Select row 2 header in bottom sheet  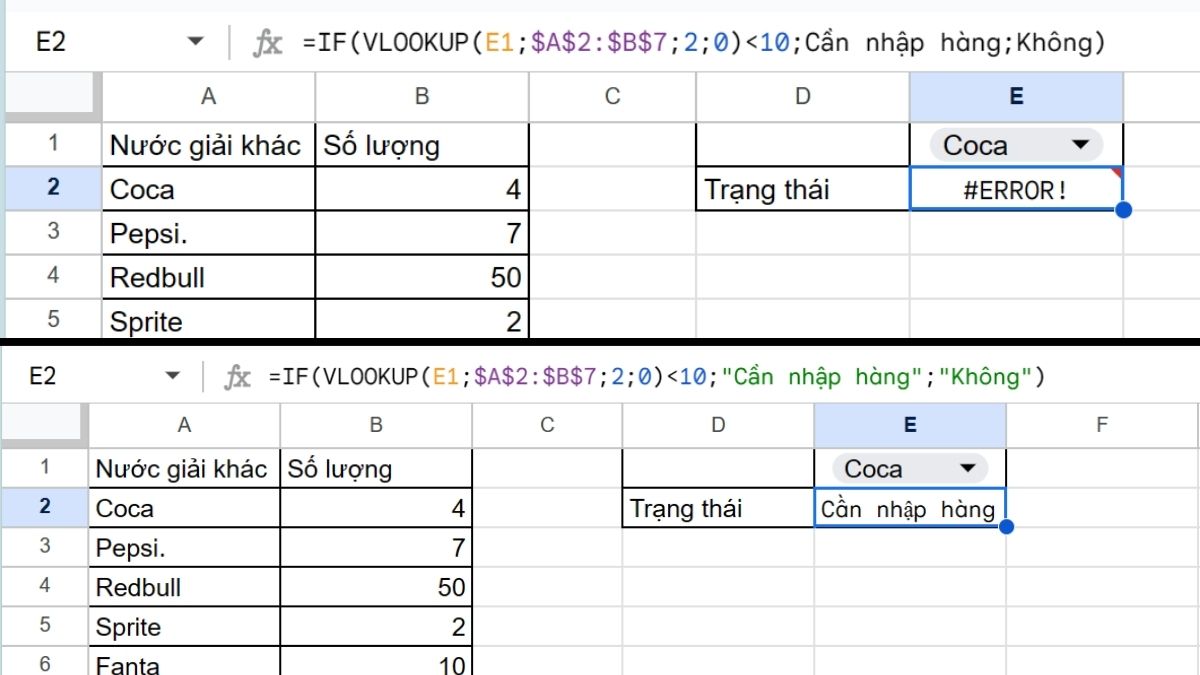point(44,507)
